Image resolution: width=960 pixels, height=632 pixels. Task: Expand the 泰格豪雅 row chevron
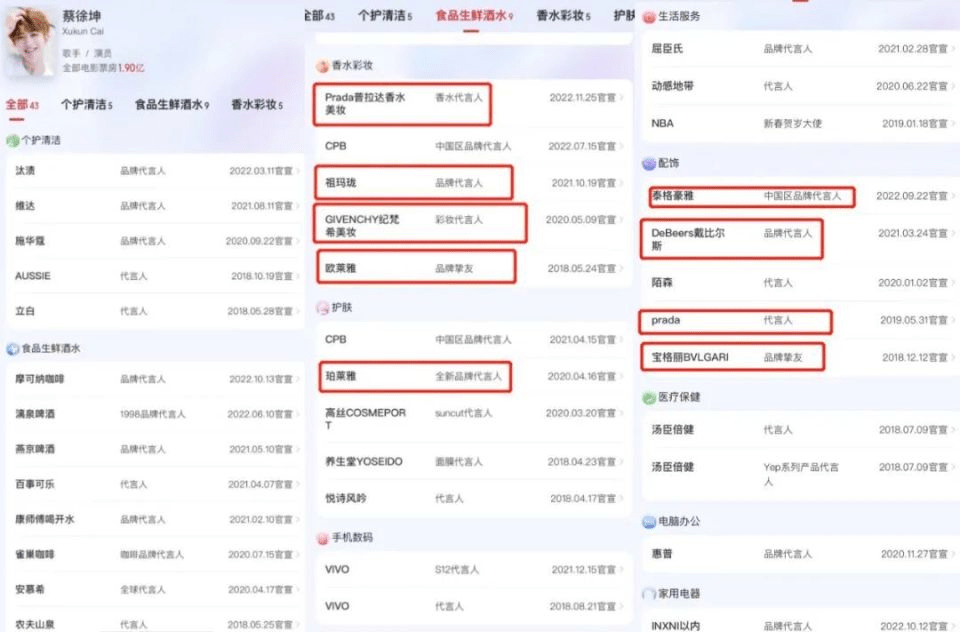tap(953, 196)
